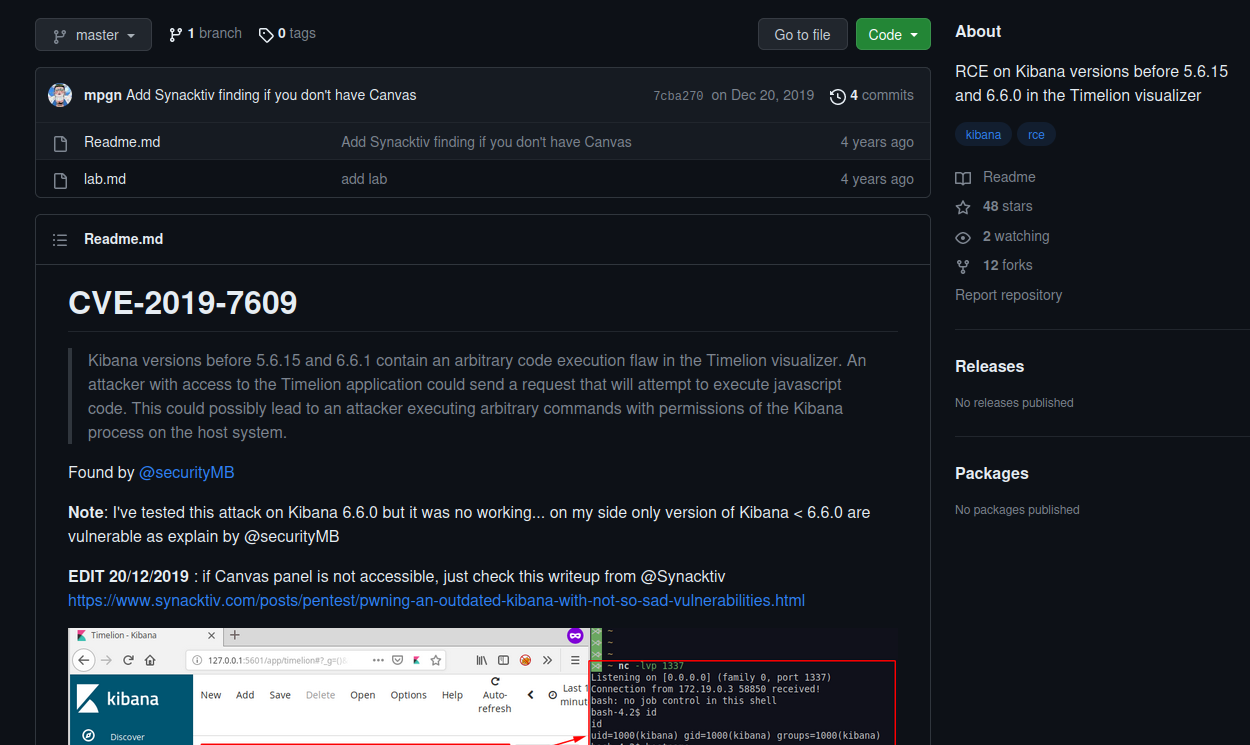Click the git branch icon beside '1 branch'
Viewport: 1250px width, 745px height.
[x=176, y=34]
